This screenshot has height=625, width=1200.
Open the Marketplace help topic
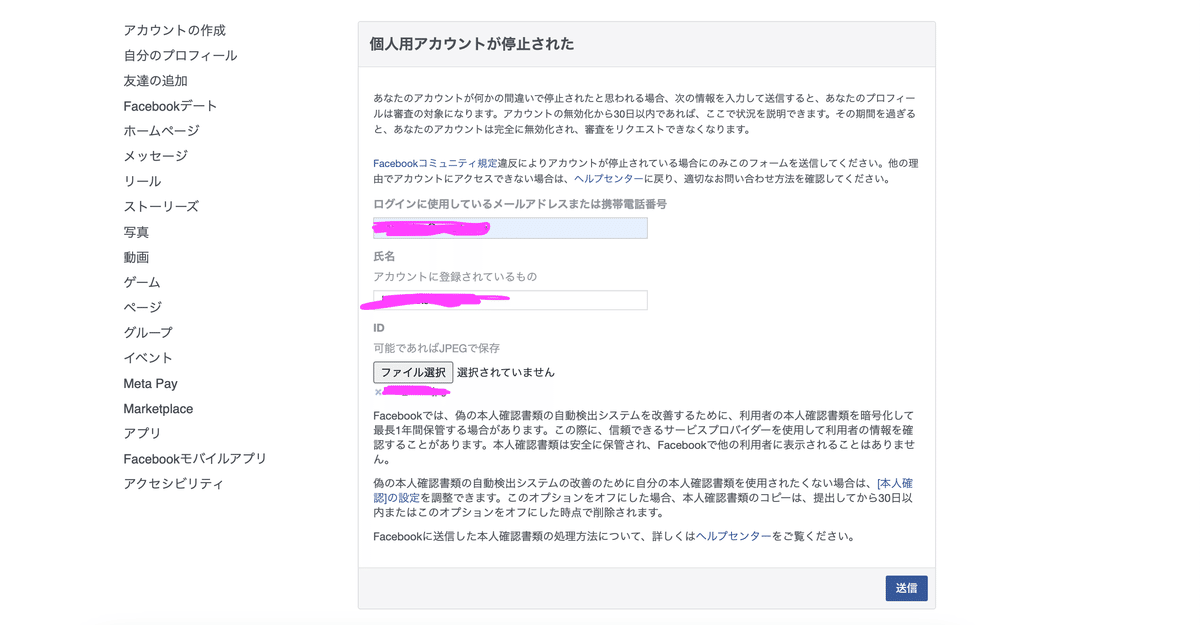coord(158,408)
